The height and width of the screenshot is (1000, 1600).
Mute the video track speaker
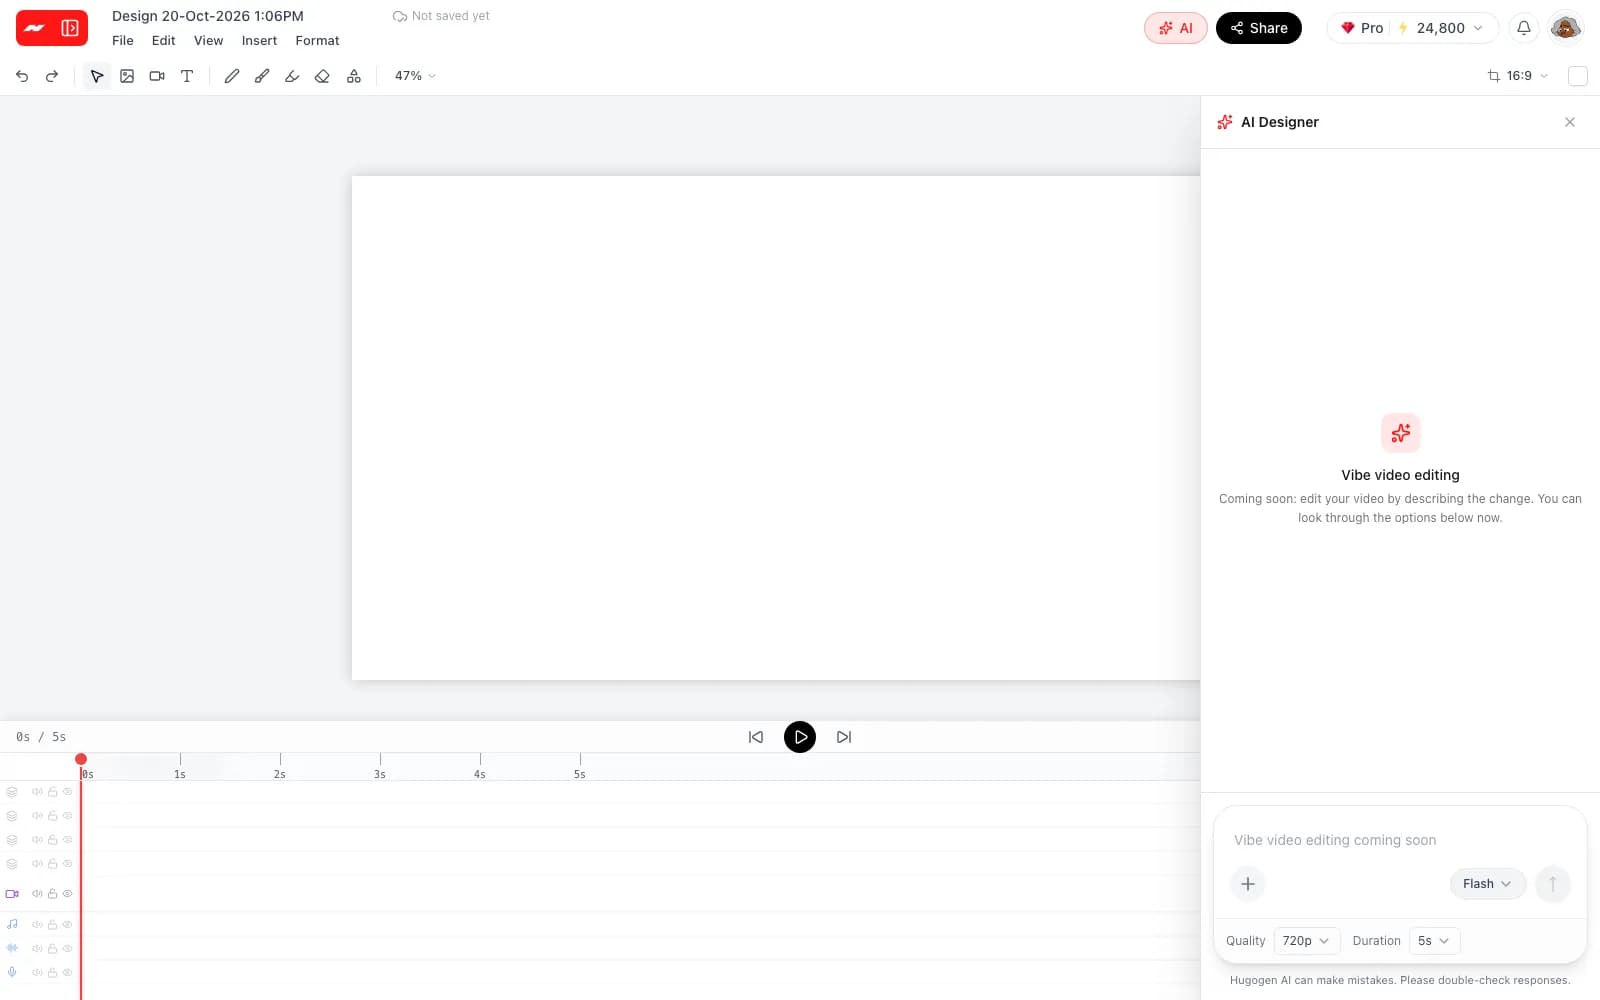tap(37, 894)
